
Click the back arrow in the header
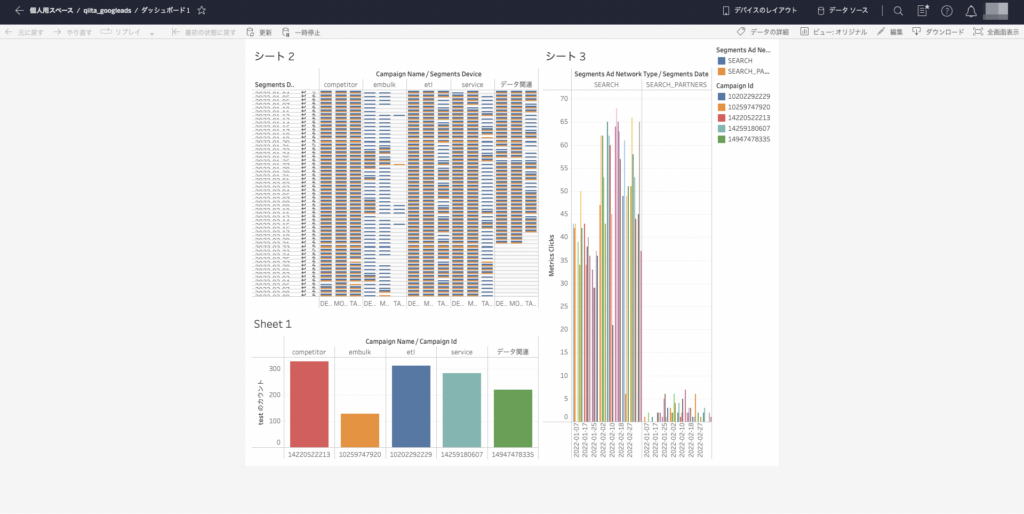point(18,10)
